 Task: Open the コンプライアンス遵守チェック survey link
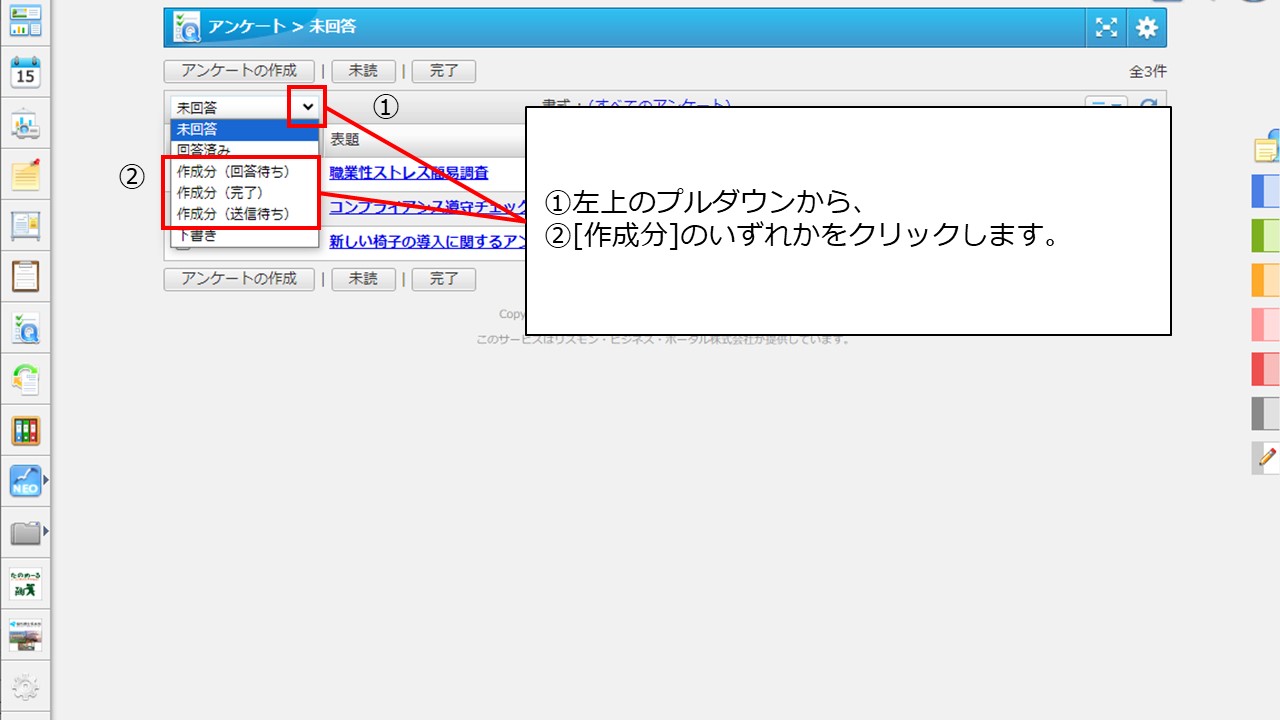(428, 207)
